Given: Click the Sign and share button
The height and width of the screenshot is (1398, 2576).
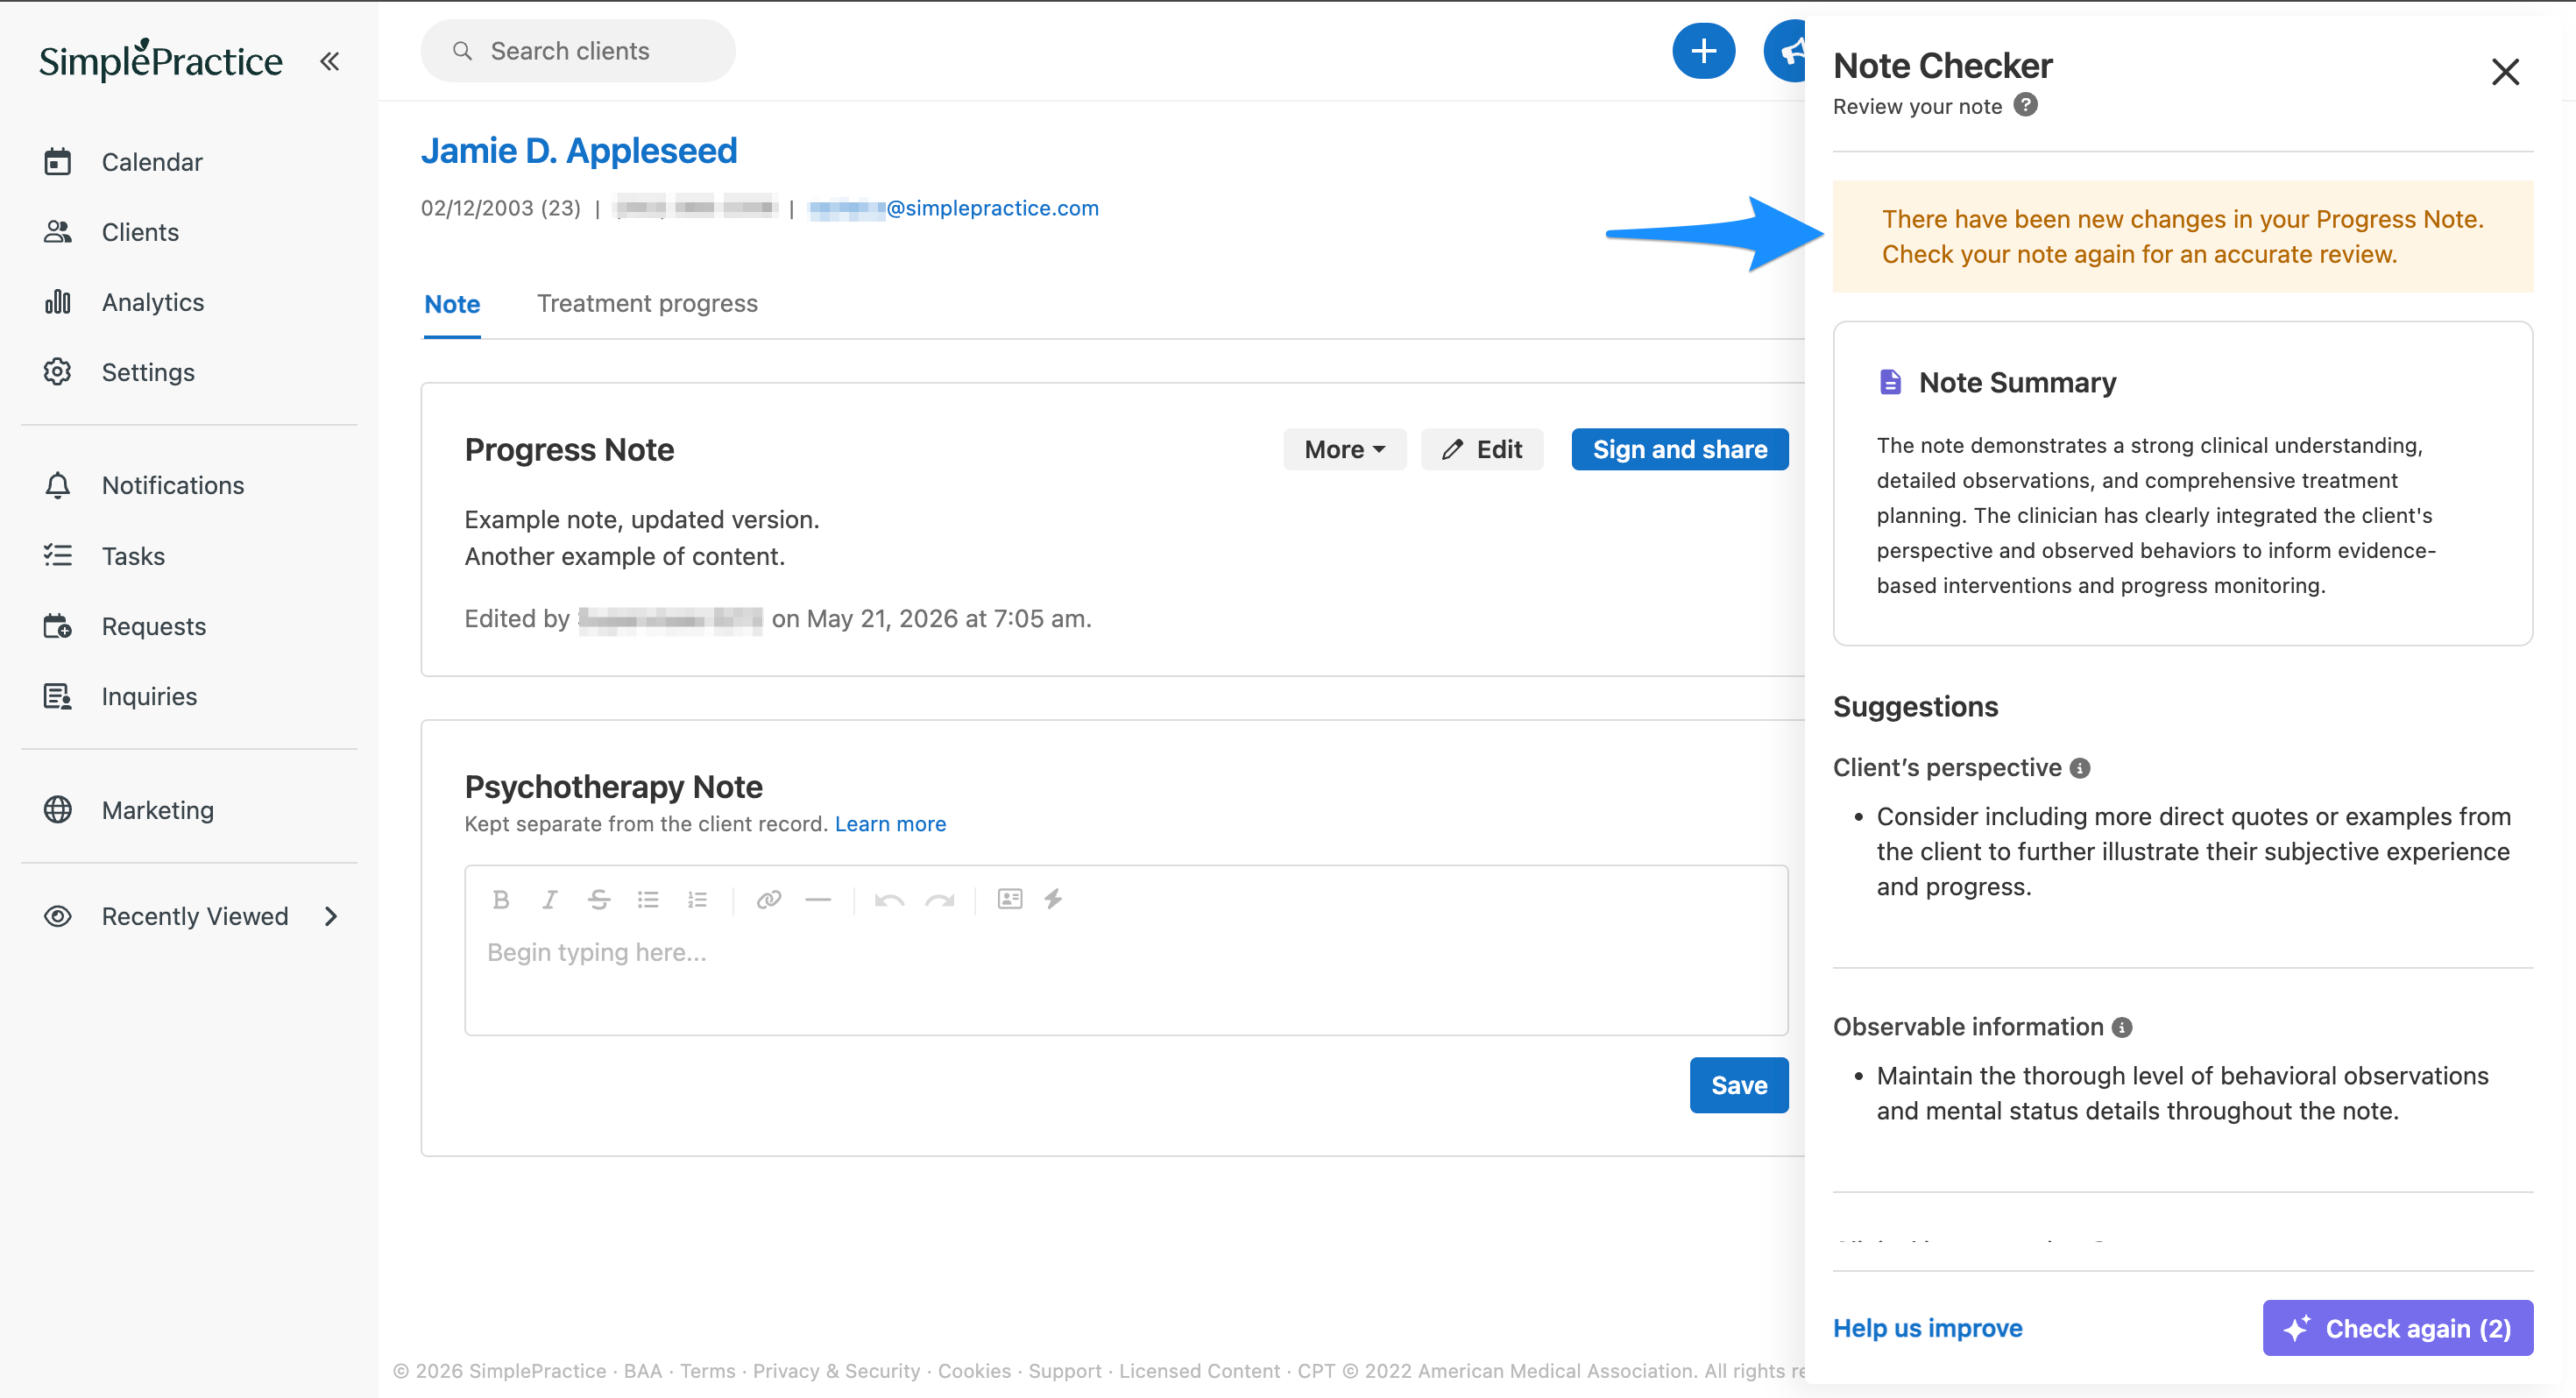Looking at the screenshot, I should coord(1680,449).
